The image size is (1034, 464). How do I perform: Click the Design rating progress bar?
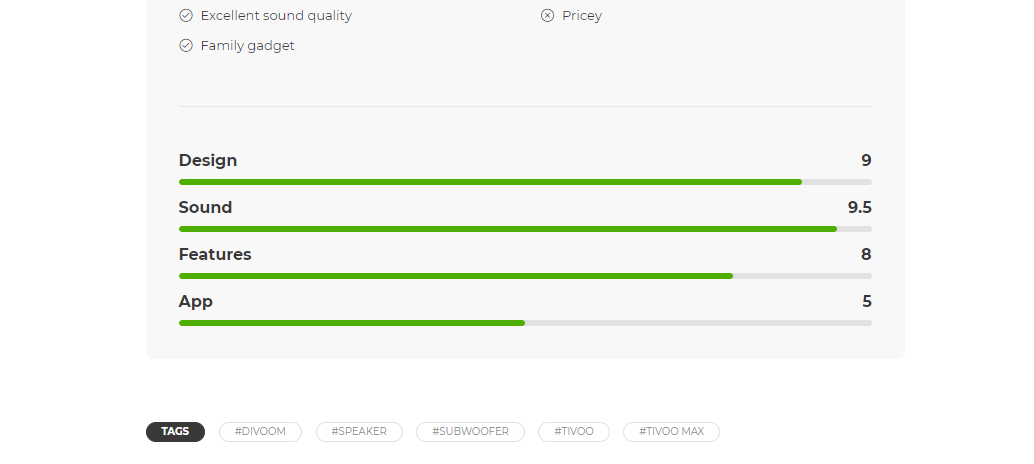click(x=525, y=182)
